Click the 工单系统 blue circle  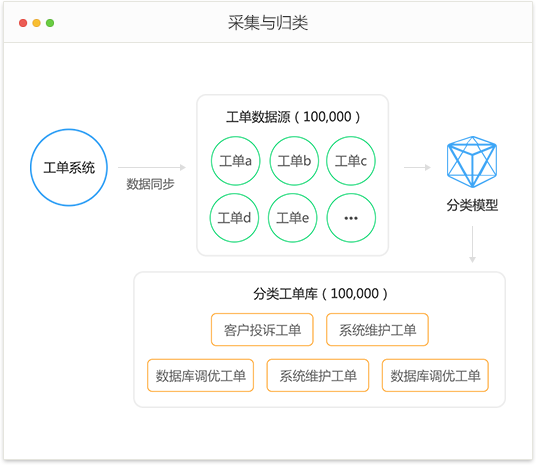tap(69, 168)
